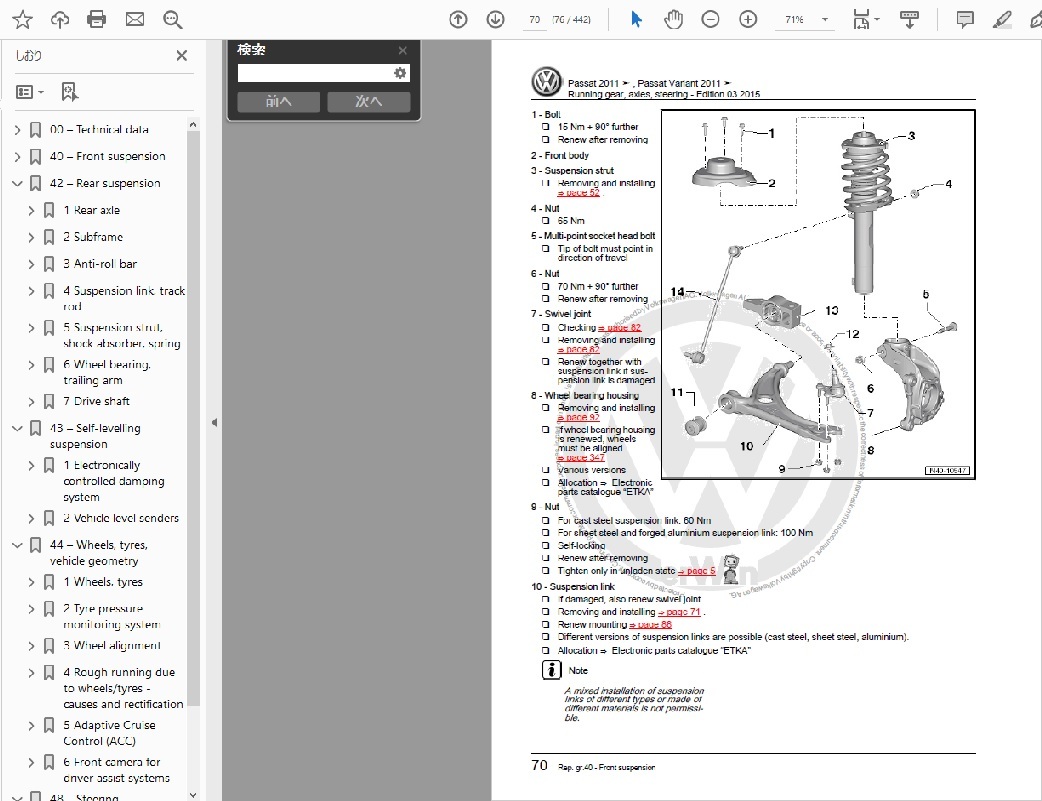
Task: Click the zoom in plus icon
Action: (748, 19)
